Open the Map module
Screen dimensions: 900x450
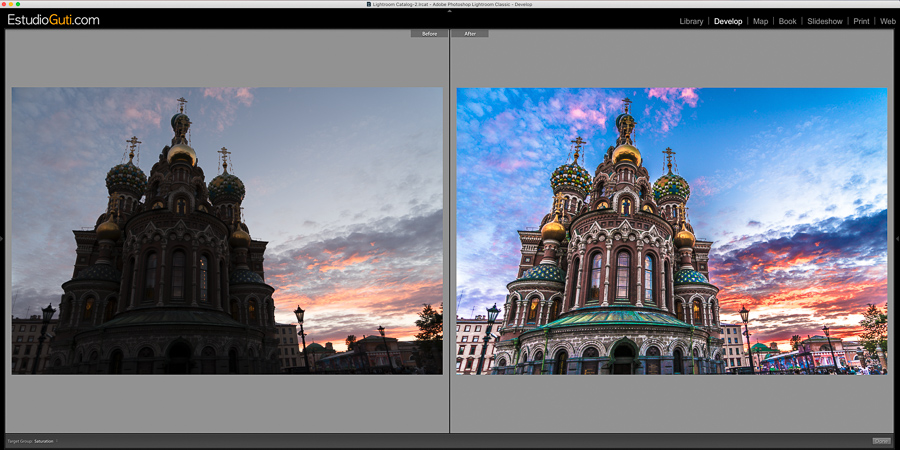tap(760, 21)
